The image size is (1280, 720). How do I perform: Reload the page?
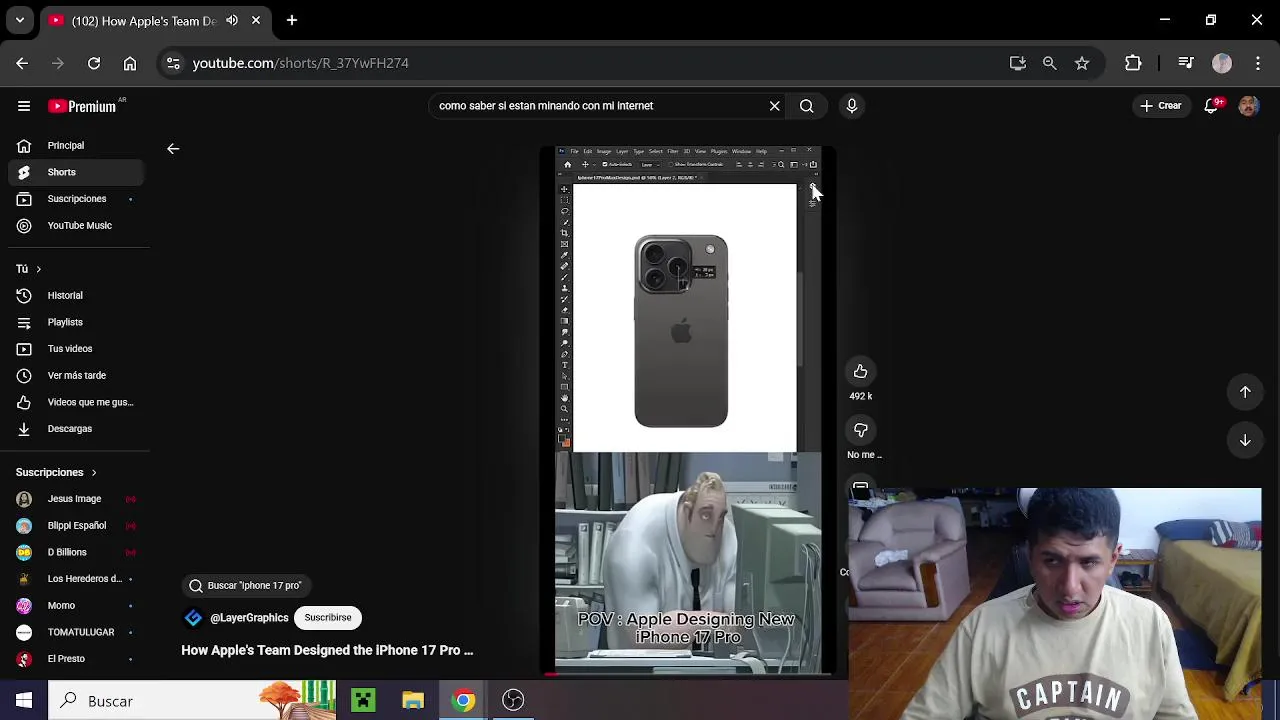click(94, 63)
